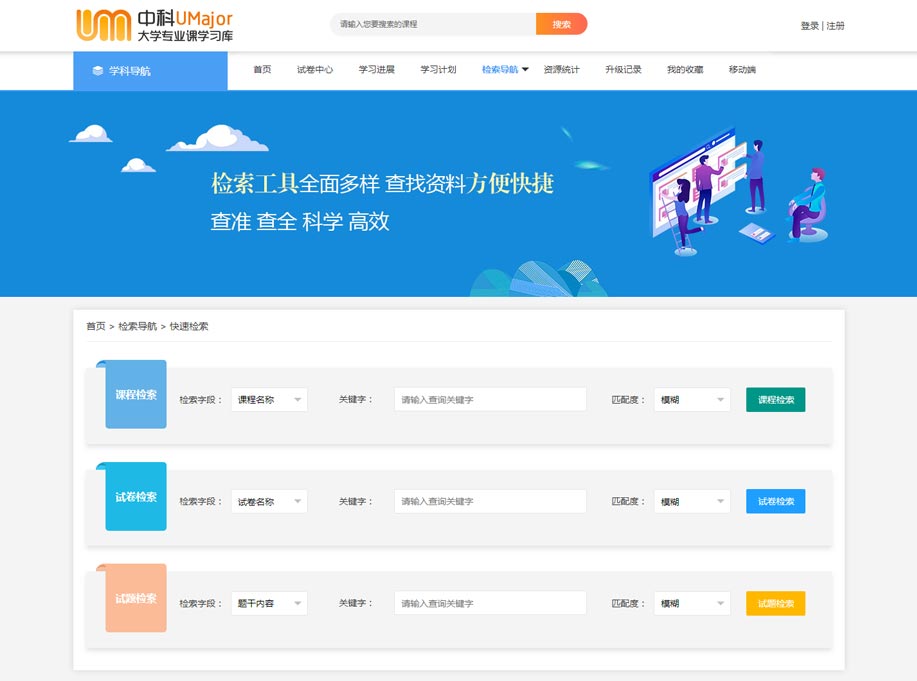
Task: Click the keyword field in 试卷检索 row
Action: coord(490,502)
